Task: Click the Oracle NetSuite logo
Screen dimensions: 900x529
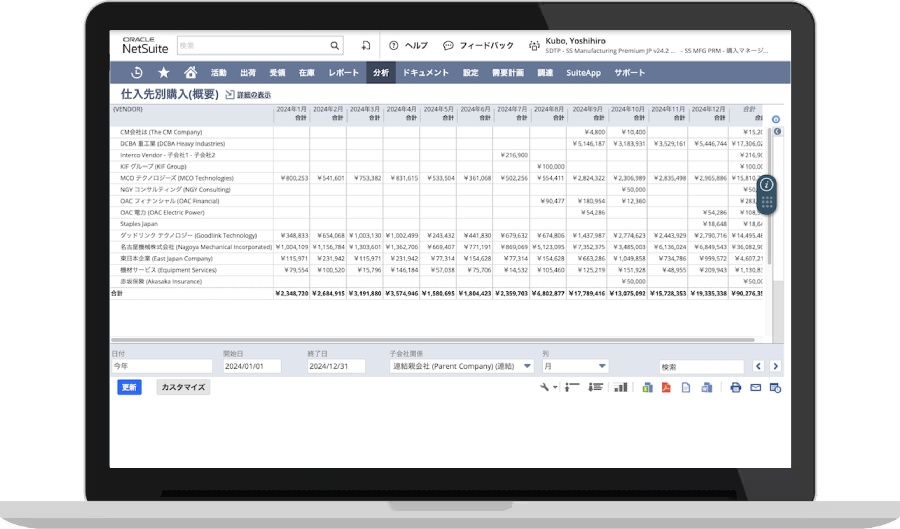Action: pyautogui.click(x=145, y=46)
